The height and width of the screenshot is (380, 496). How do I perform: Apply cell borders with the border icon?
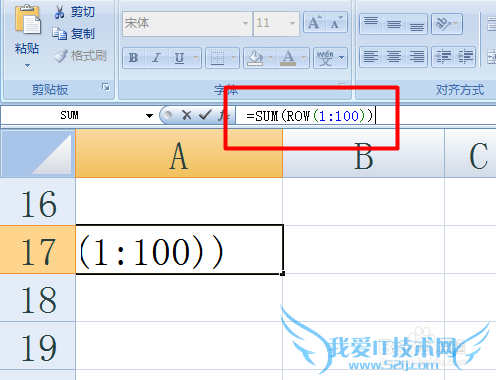(x=217, y=58)
